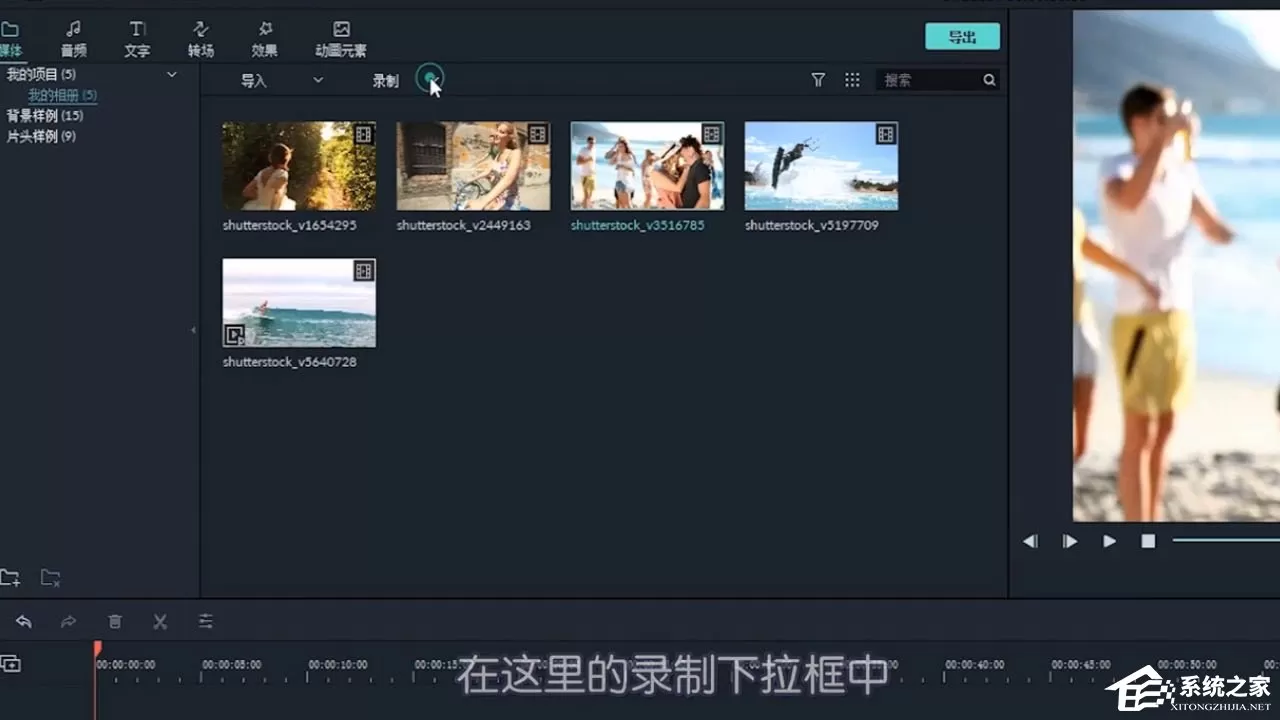1280x720 pixels.
Task: Open the Text (文字) tab
Action: [137, 39]
